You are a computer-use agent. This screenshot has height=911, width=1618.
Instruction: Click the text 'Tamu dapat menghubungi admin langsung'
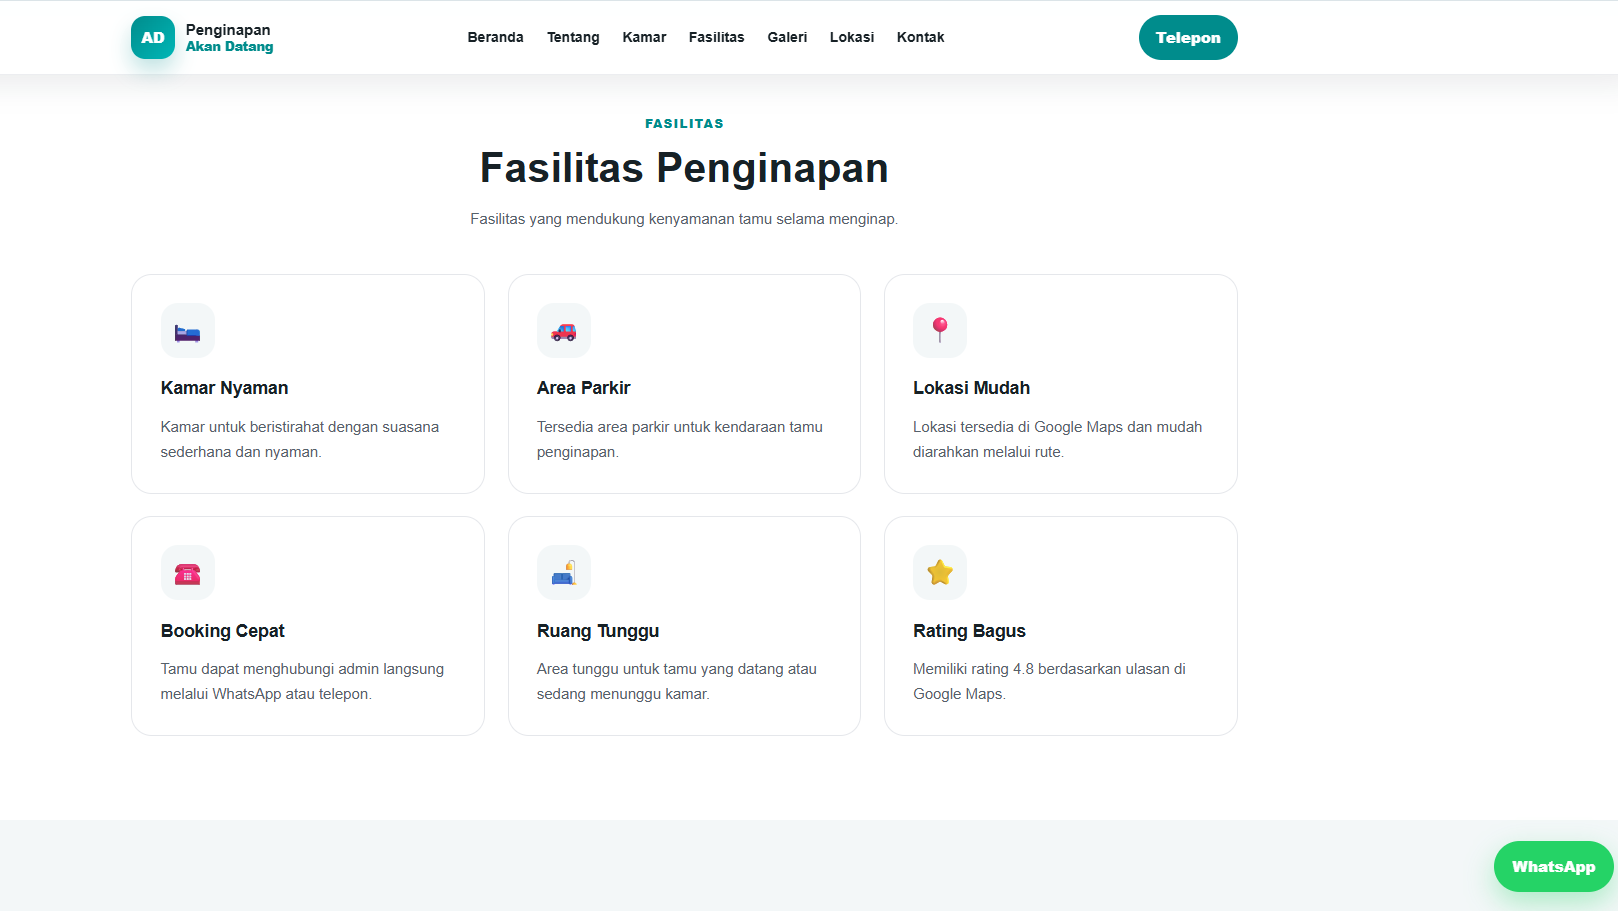[302, 669]
